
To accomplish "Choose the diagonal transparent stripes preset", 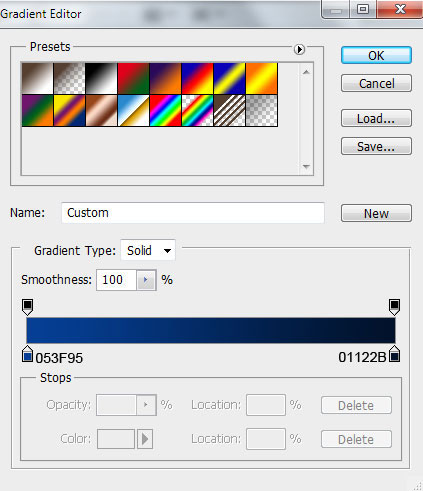I will (229, 110).
